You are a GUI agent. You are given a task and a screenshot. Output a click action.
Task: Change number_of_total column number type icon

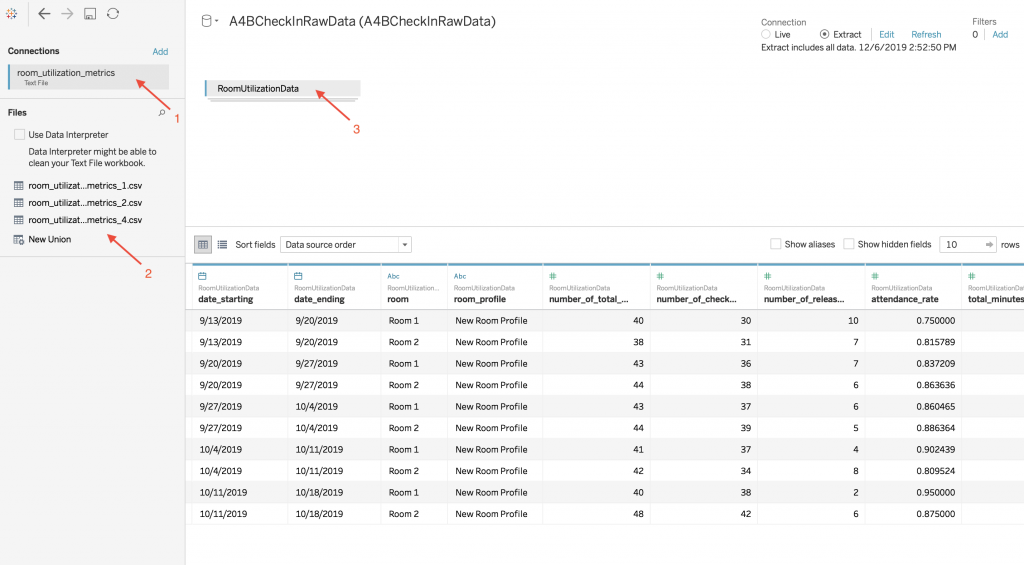tap(552, 276)
